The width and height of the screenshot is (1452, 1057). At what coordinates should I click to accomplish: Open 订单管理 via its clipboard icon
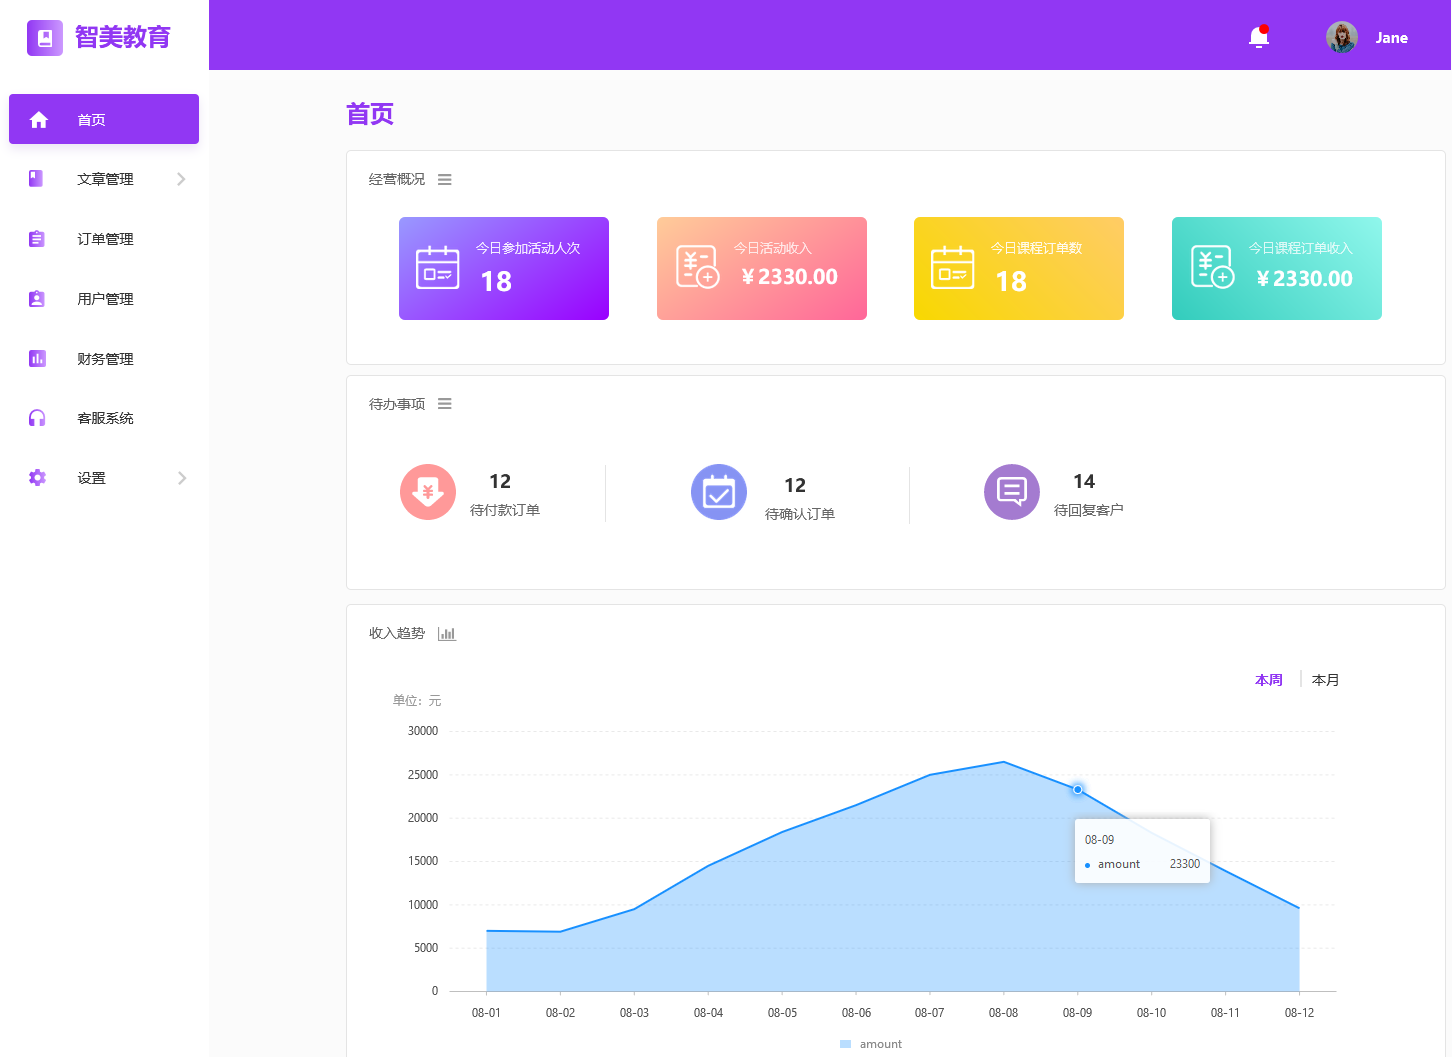click(x=37, y=238)
